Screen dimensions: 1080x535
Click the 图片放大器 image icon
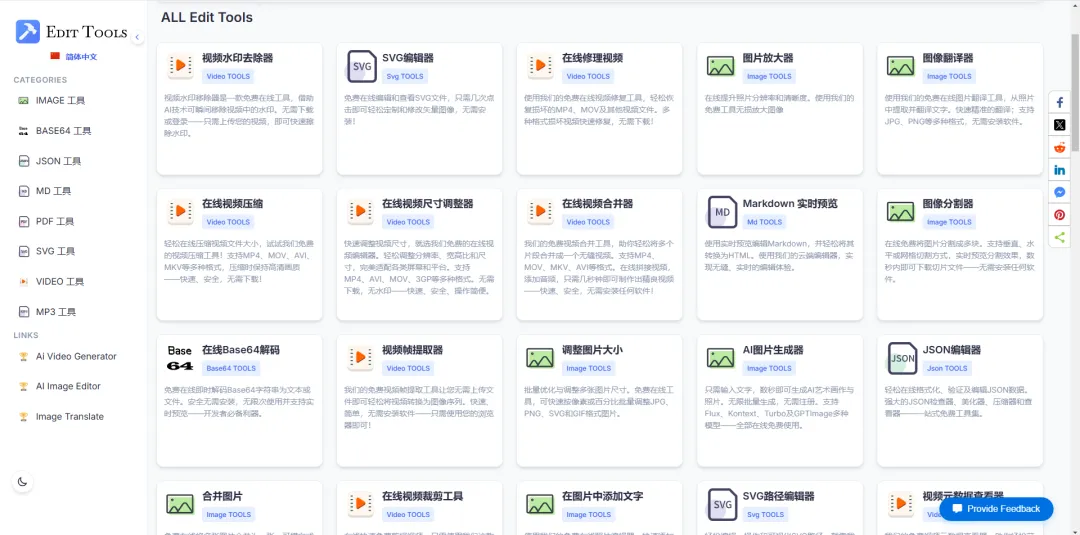click(x=720, y=66)
